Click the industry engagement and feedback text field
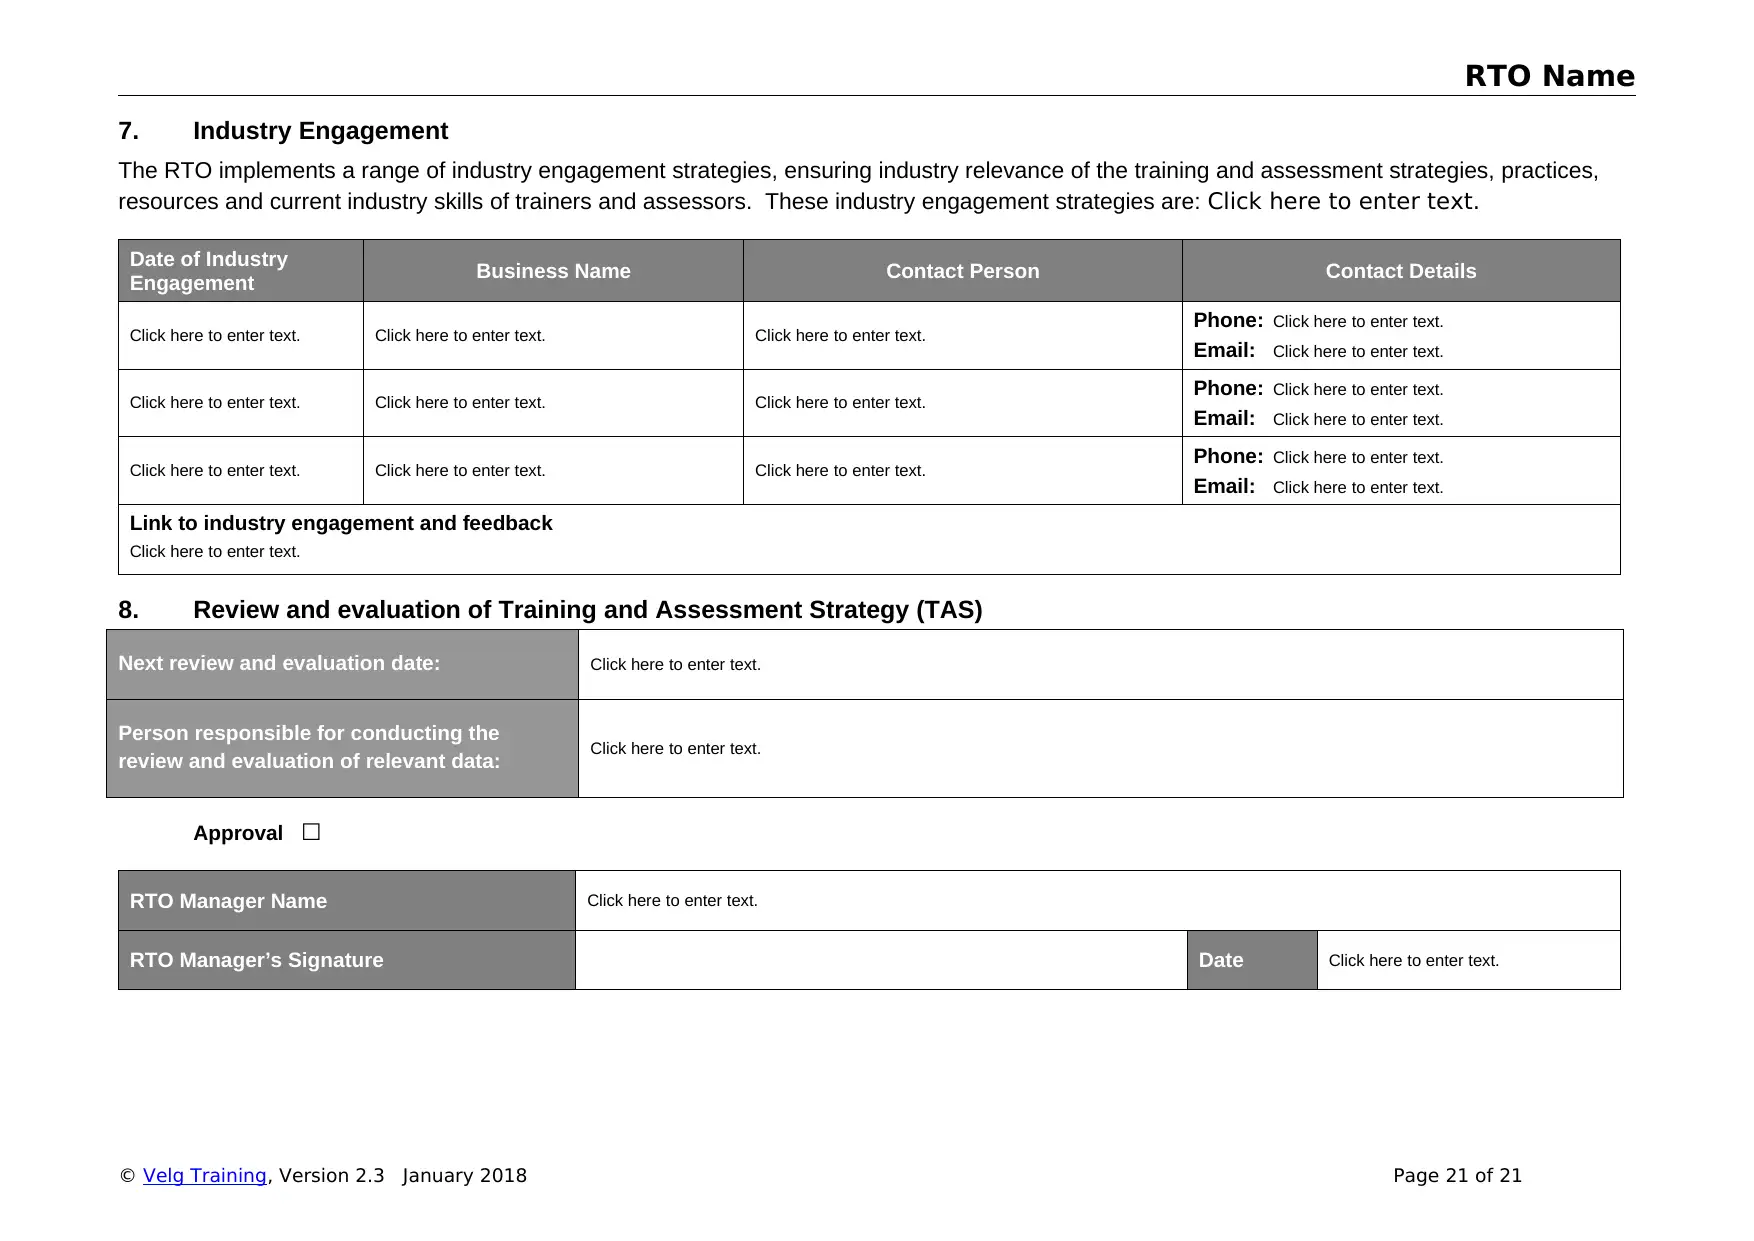The height and width of the screenshot is (1241, 1754). click(215, 552)
